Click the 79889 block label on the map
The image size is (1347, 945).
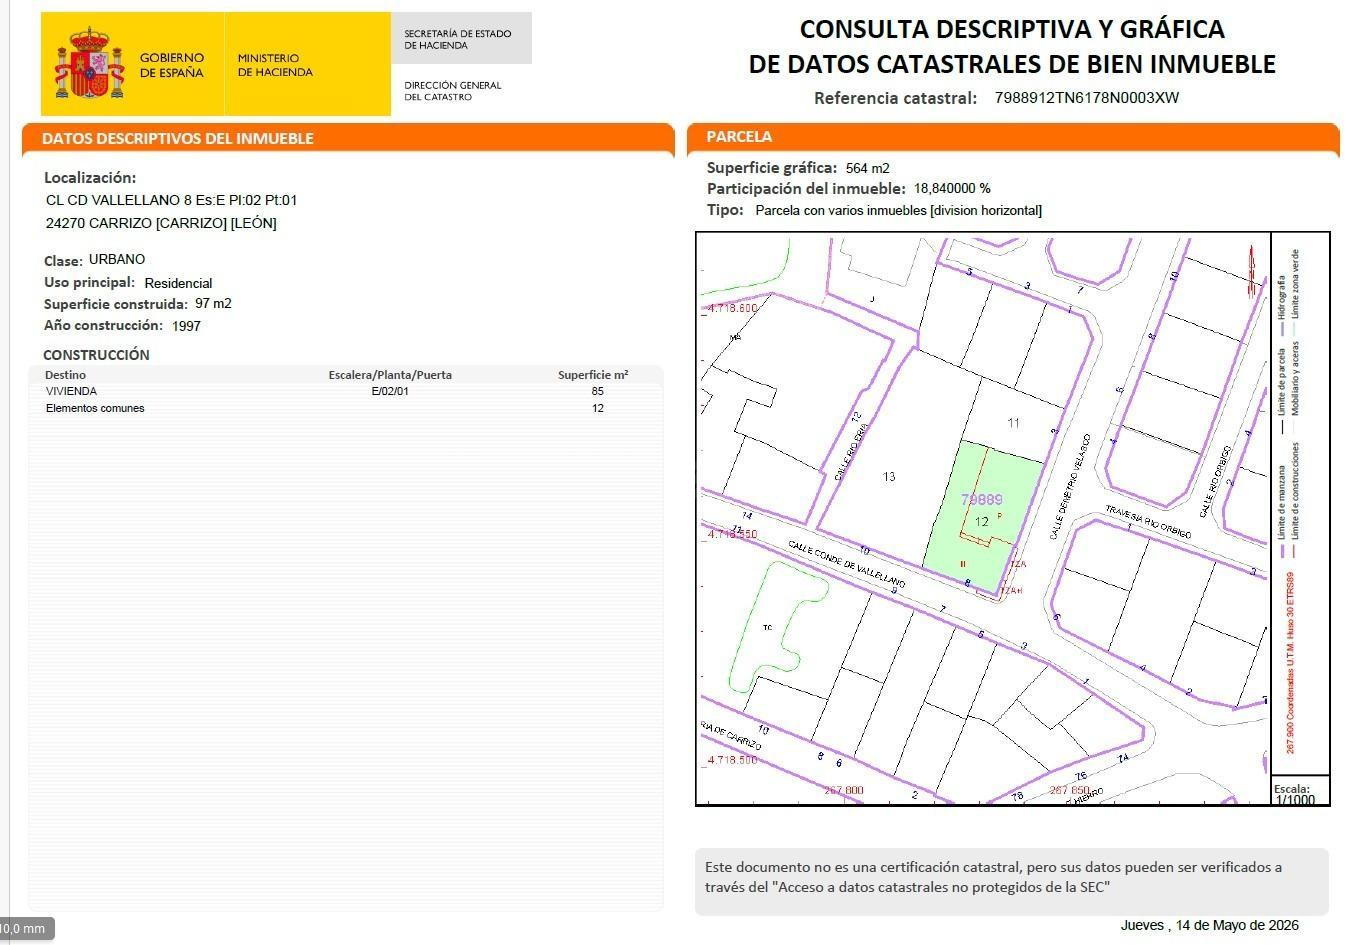(981, 500)
